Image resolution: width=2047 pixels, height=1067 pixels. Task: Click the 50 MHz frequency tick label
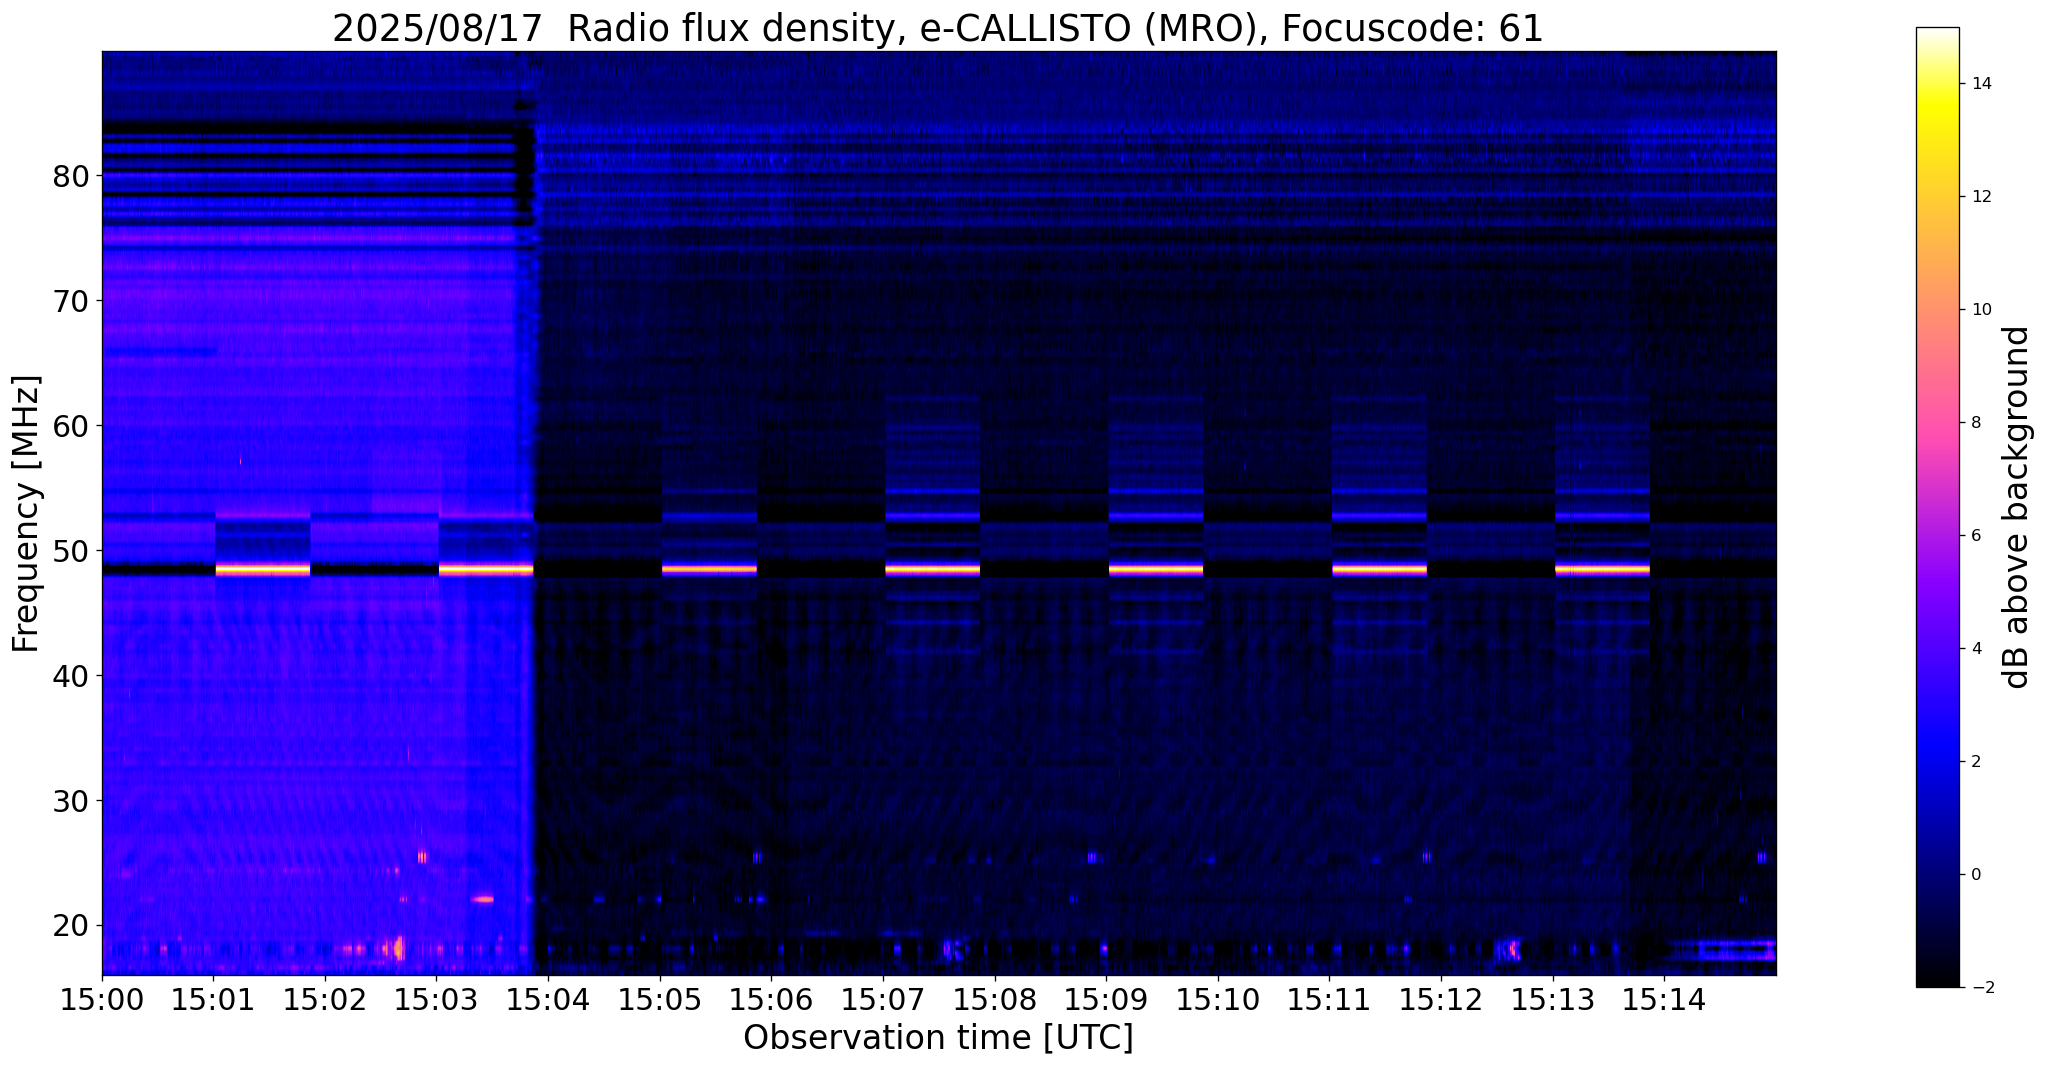(x=71, y=551)
